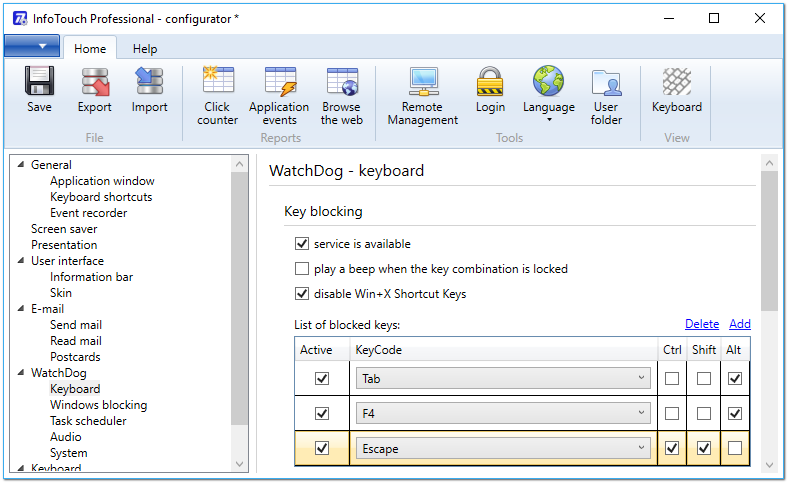Open the blue application menu dropdown
788x483 pixels.
pos(32,46)
